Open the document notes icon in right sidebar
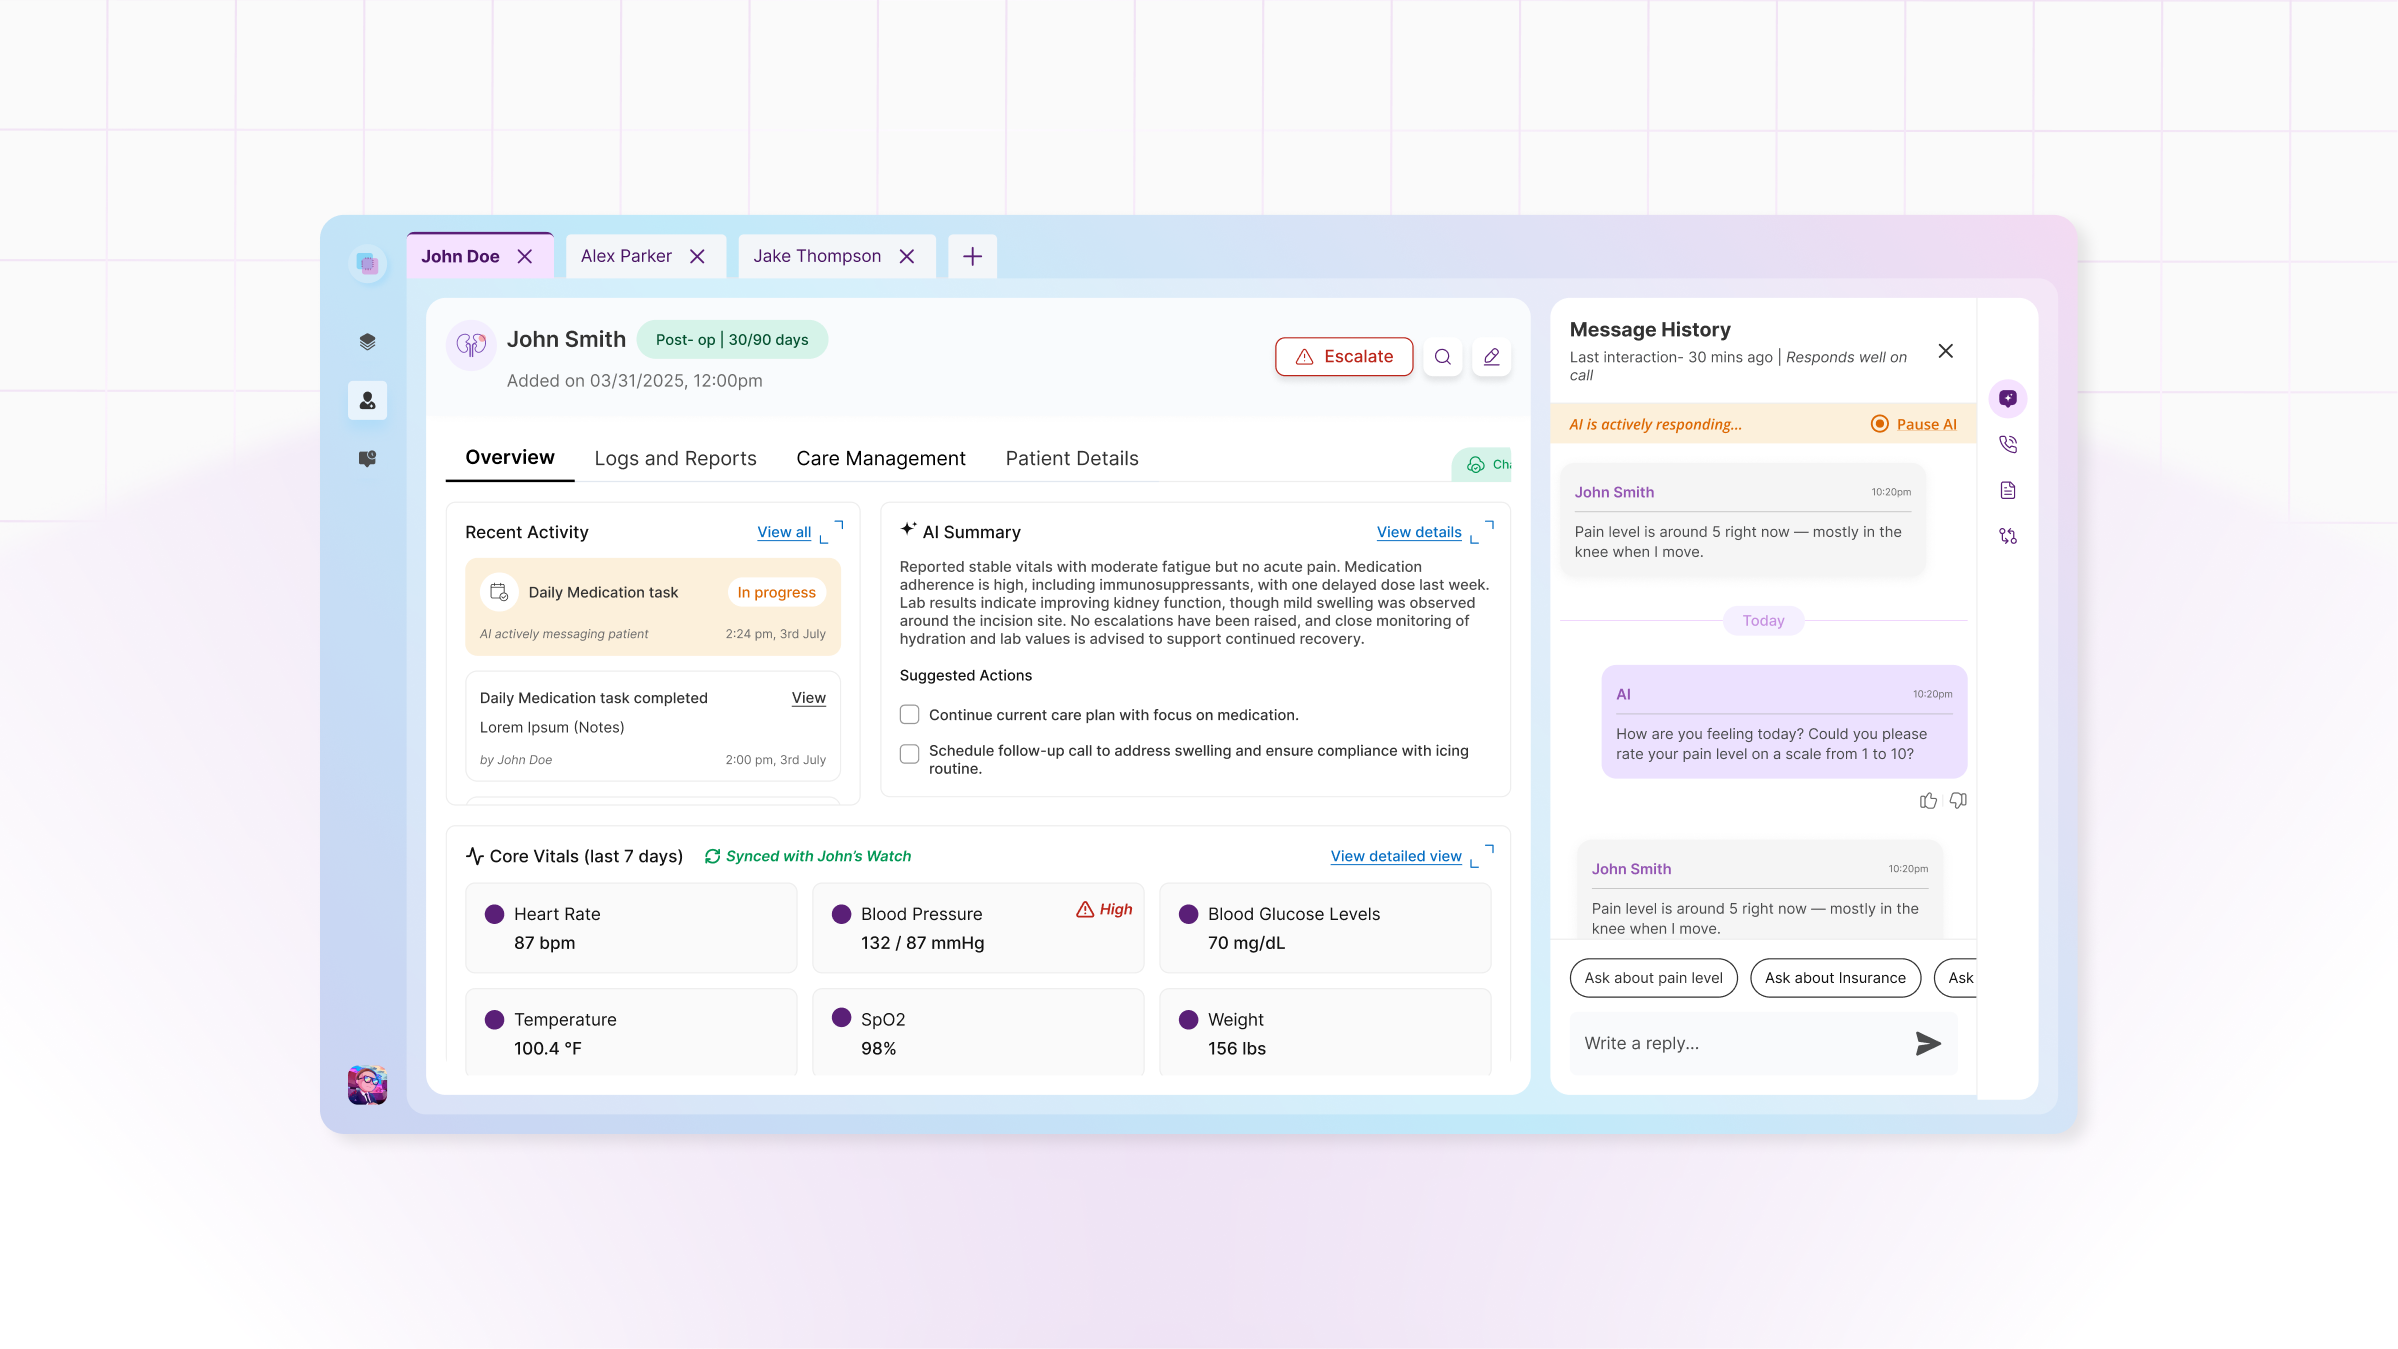Image resolution: width=2398 pixels, height=1349 pixels. pos(2007,490)
